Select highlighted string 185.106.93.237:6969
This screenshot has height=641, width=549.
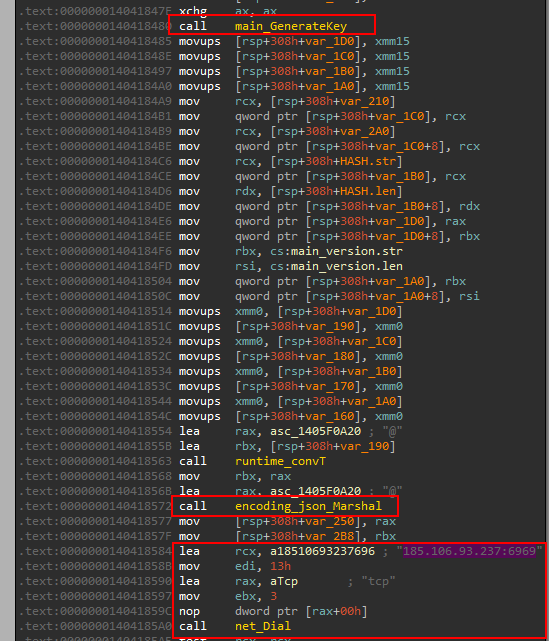[x=469, y=551]
